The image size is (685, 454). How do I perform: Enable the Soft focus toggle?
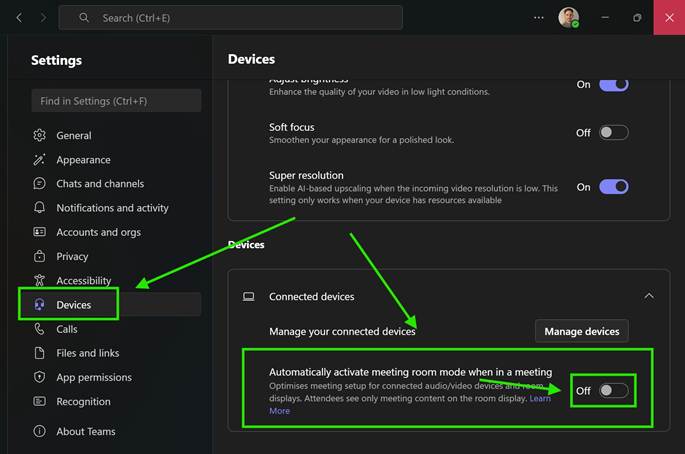tap(613, 132)
